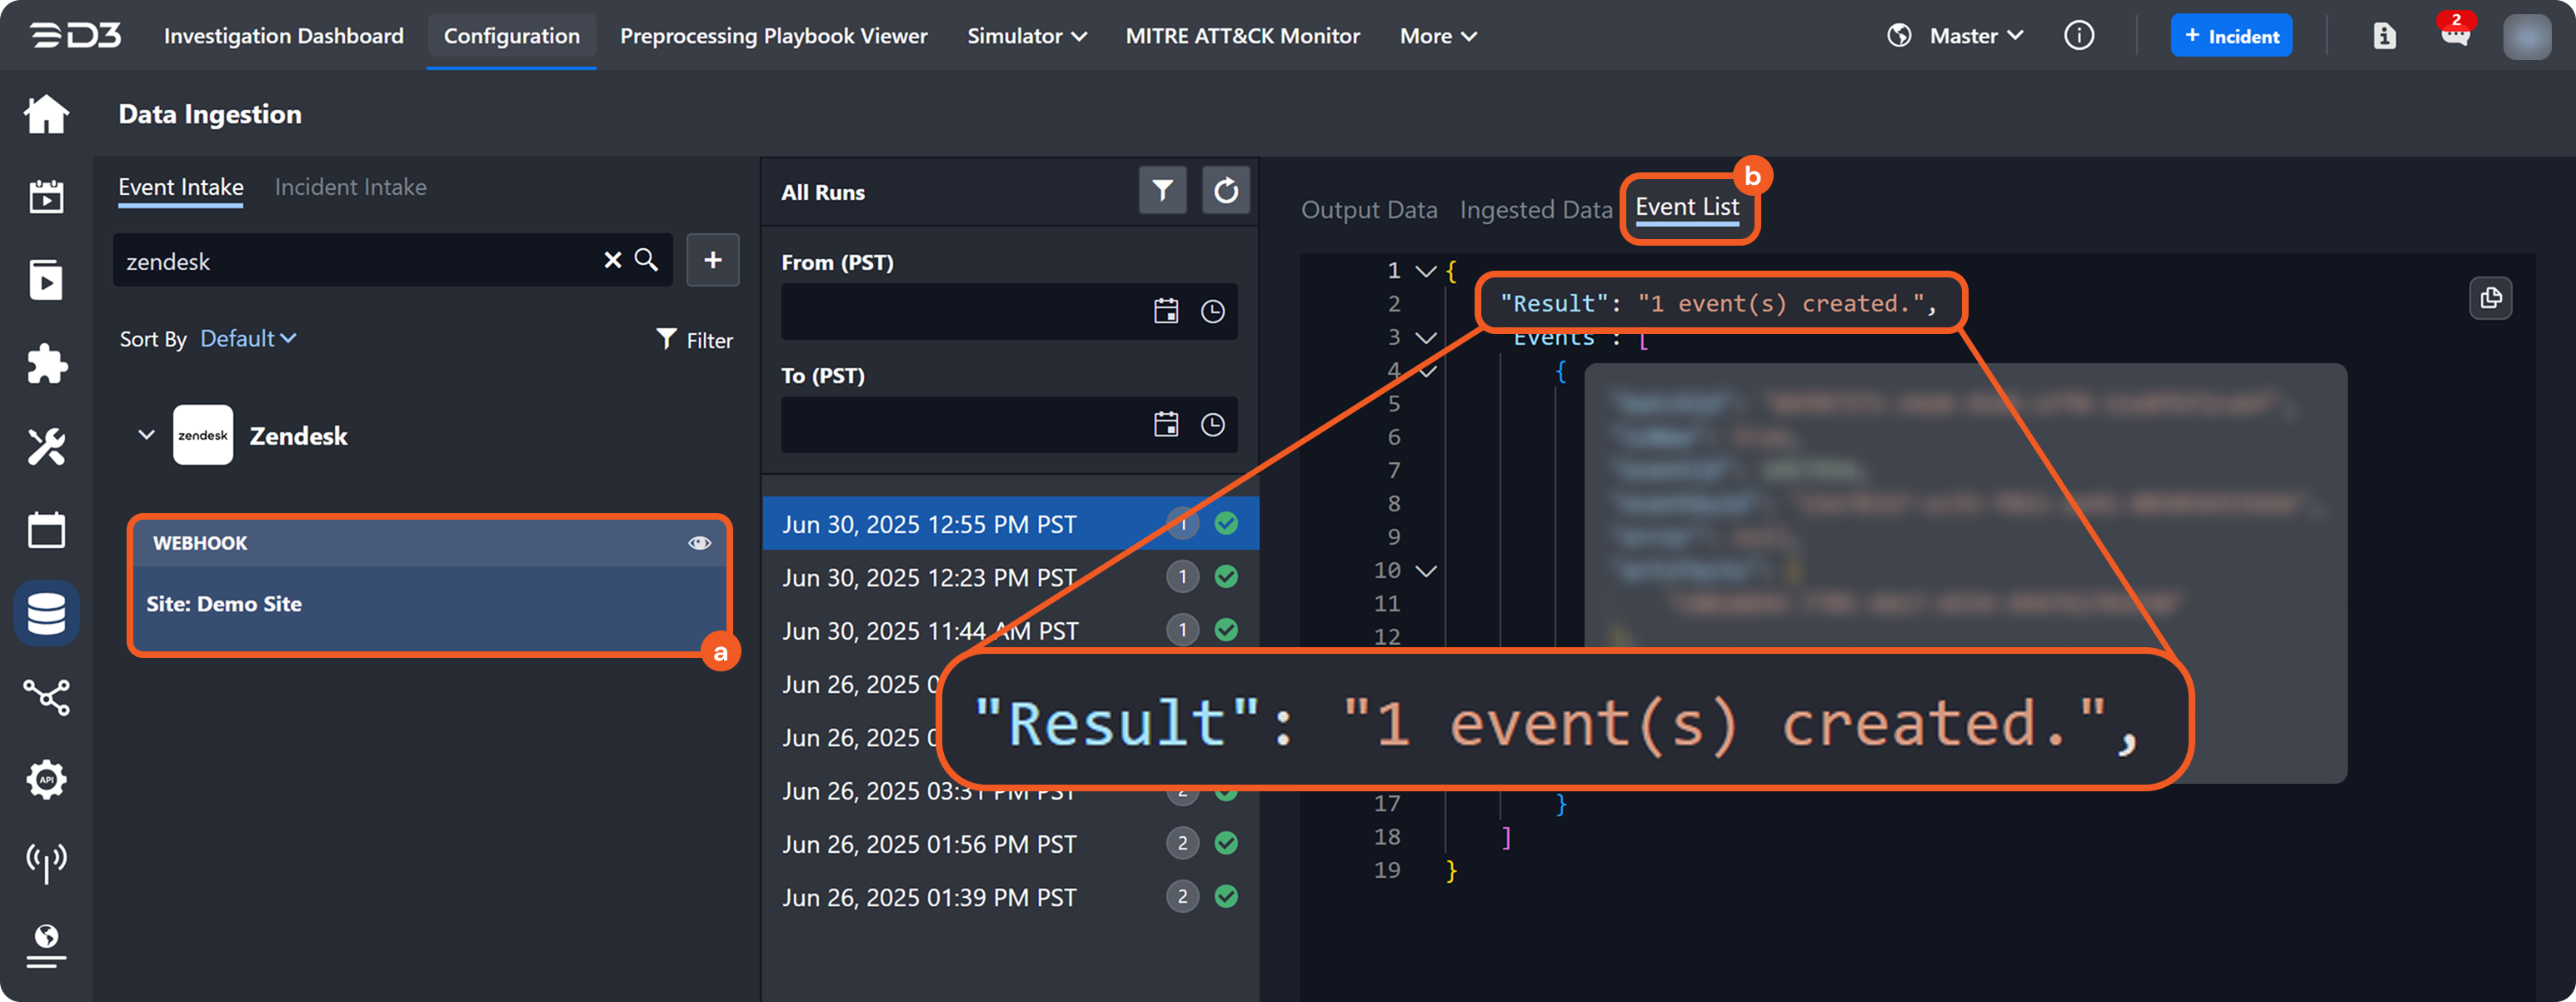Open the Master site dropdown

[1975, 36]
